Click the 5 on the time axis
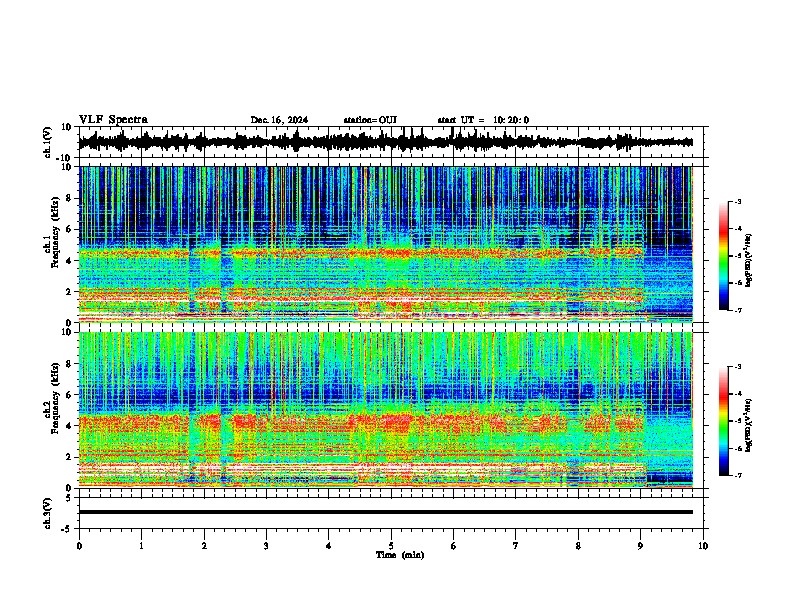Screen dimensions: 792x612 pyautogui.click(x=391, y=546)
